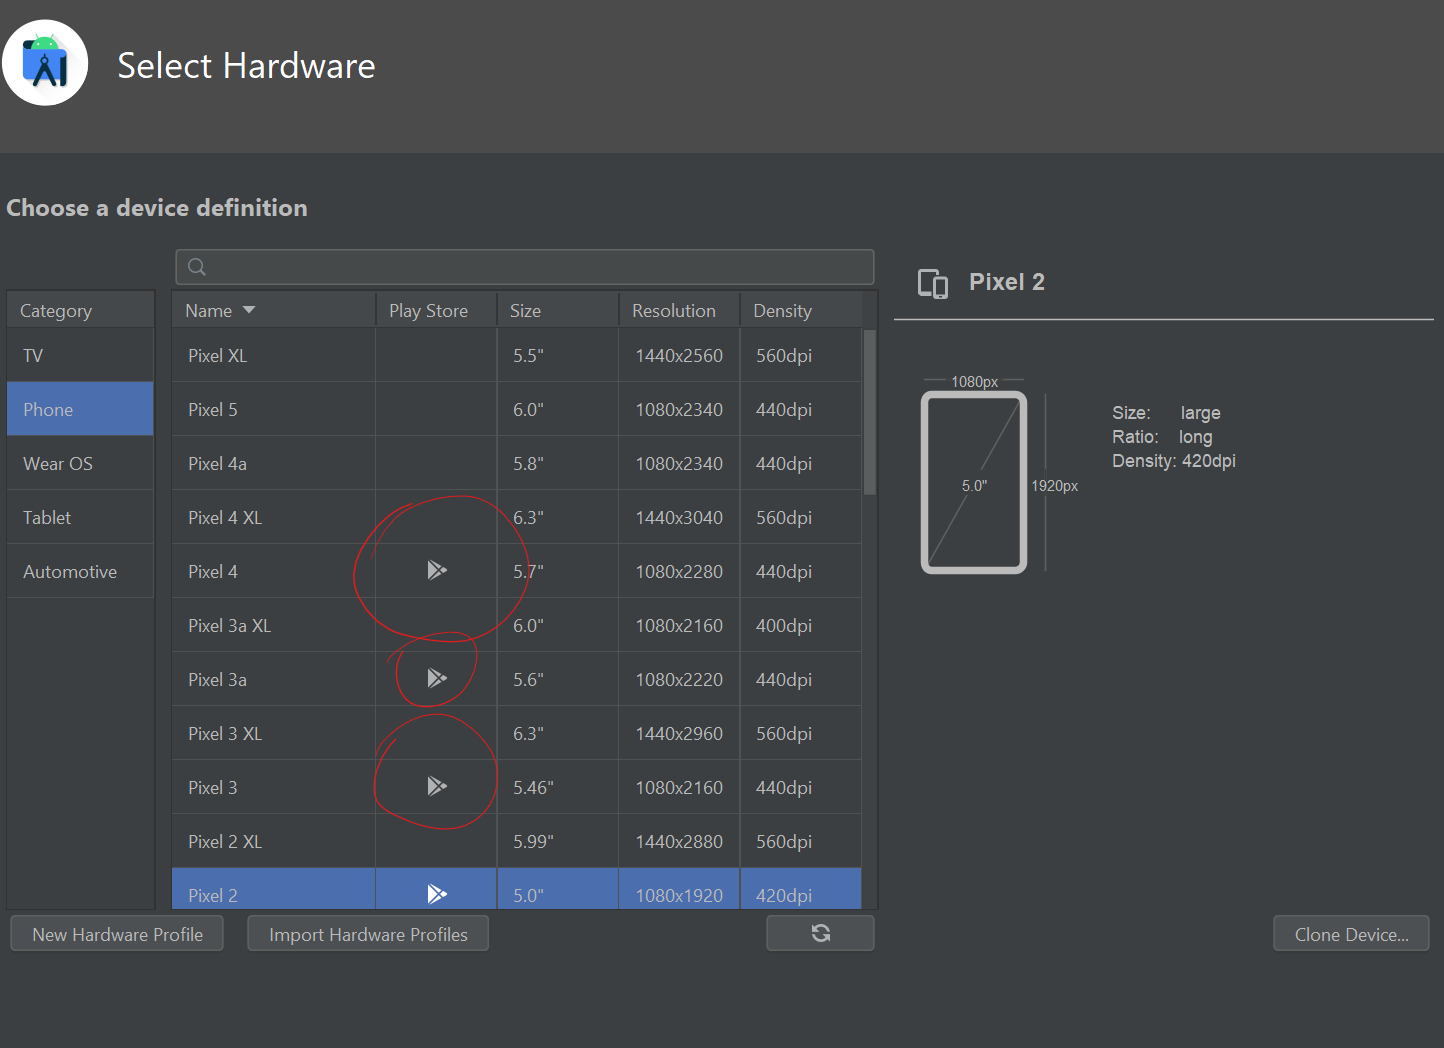This screenshot has width=1444, height=1048.
Task: Select the Phone category
Action: (x=80, y=409)
